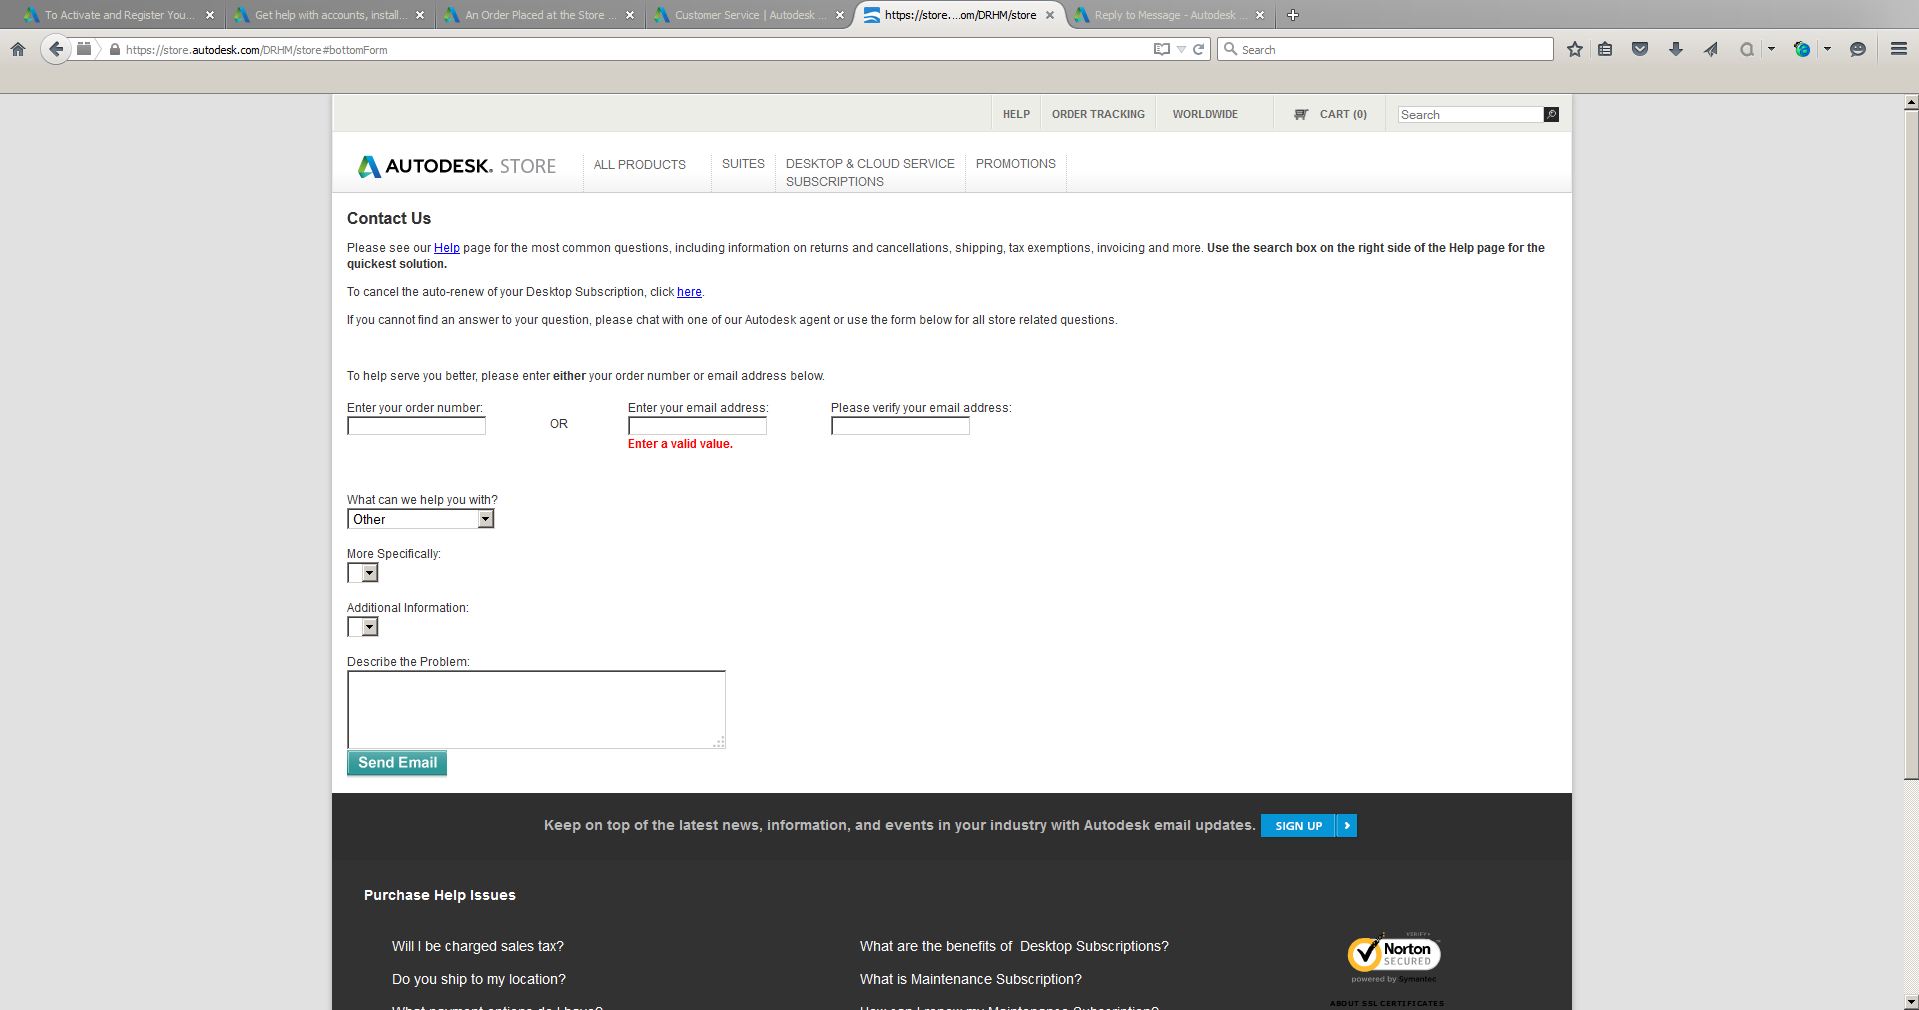Screen dimensions: 1919x1010
Task: Open 'Do you ship to my location?' link
Action: pos(479,979)
